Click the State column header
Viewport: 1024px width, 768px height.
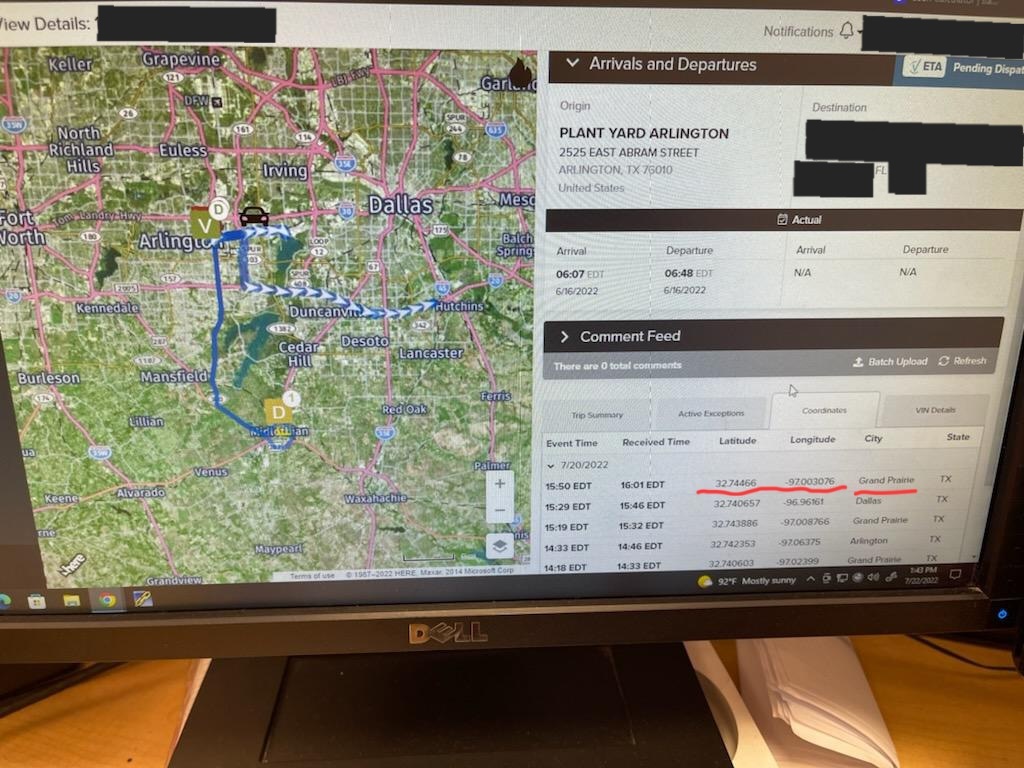click(958, 437)
